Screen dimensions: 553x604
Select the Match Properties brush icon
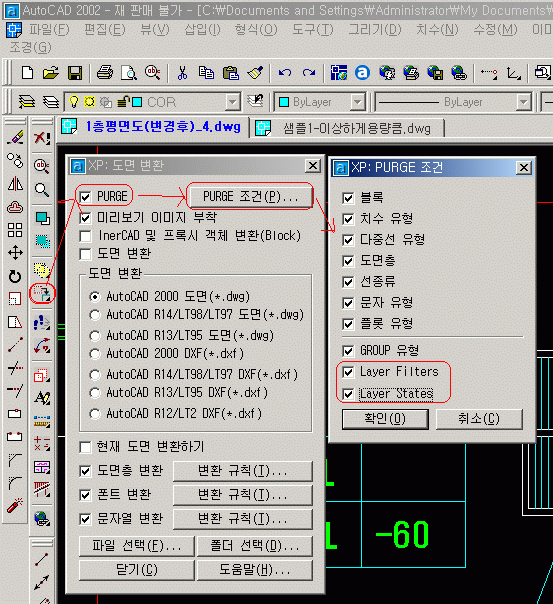coord(255,72)
